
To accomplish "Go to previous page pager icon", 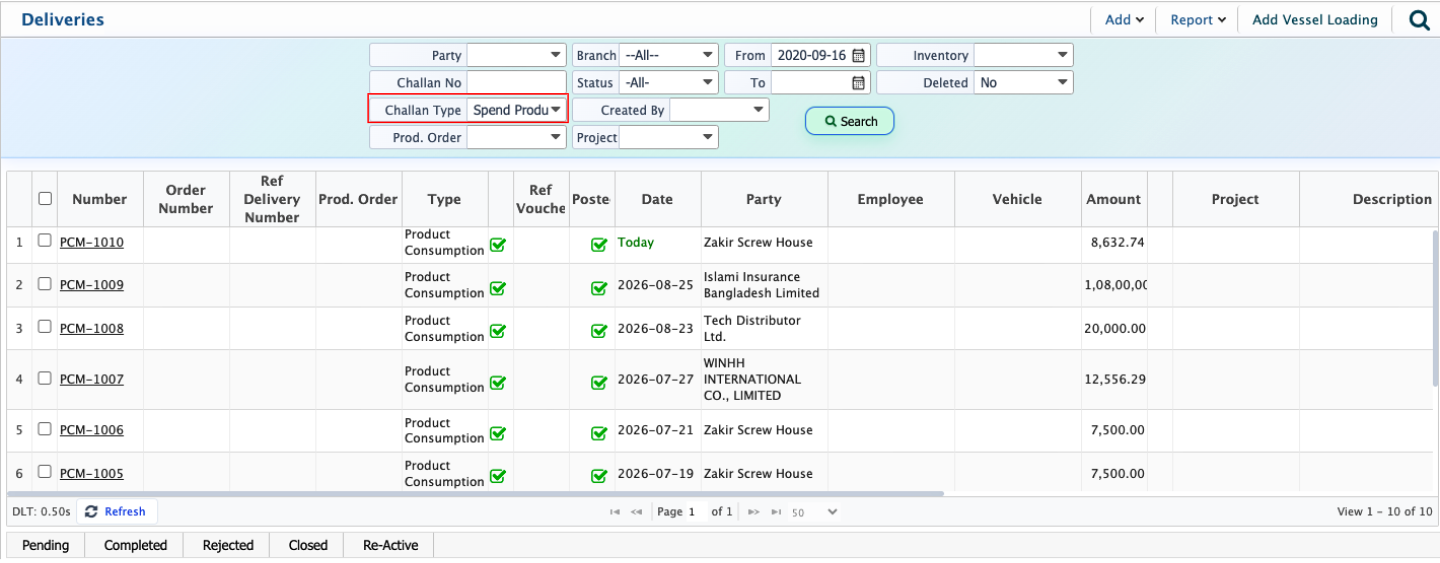I will coord(636,512).
